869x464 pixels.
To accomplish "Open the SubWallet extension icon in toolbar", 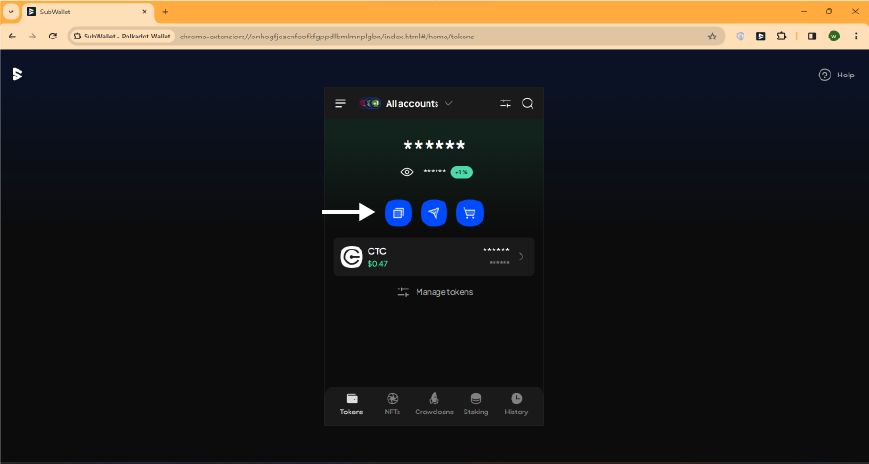I will pyautogui.click(x=761, y=36).
